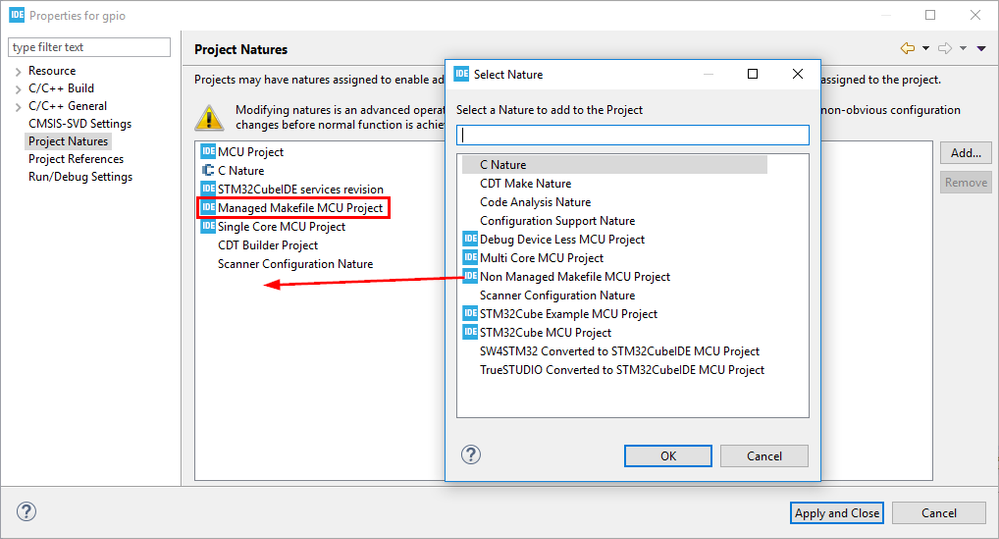Click IDE icon beside STM32Cube Example MCU Project
Image resolution: width=999 pixels, height=539 pixels.
pyautogui.click(x=470, y=313)
